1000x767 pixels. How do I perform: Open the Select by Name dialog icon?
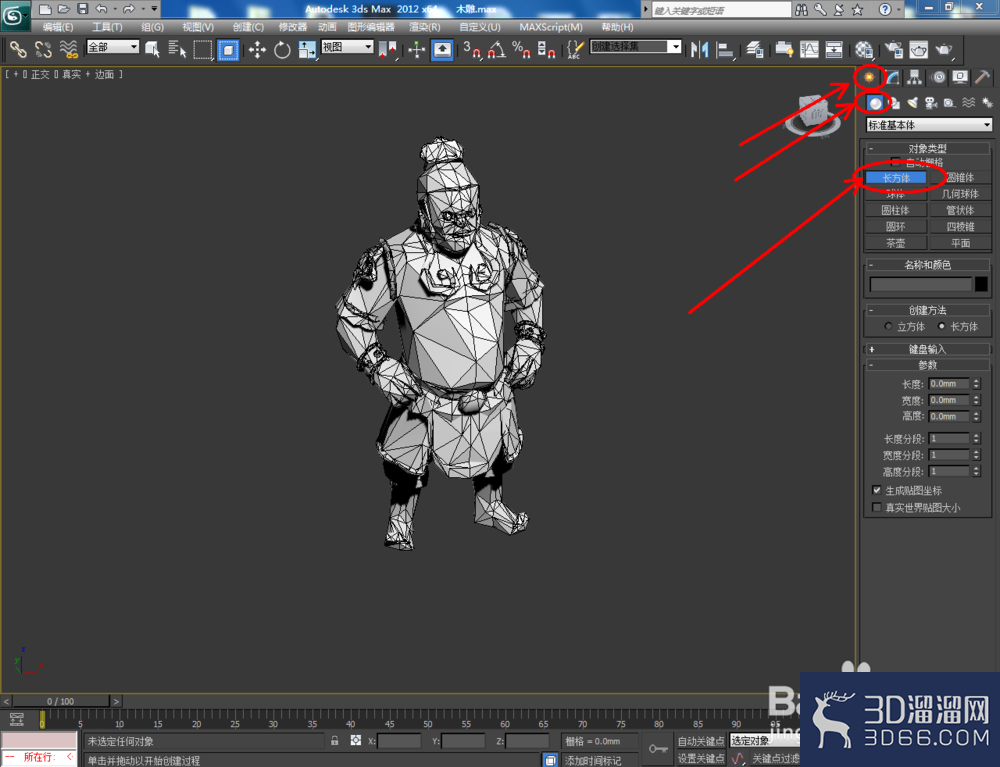pyautogui.click(x=177, y=49)
